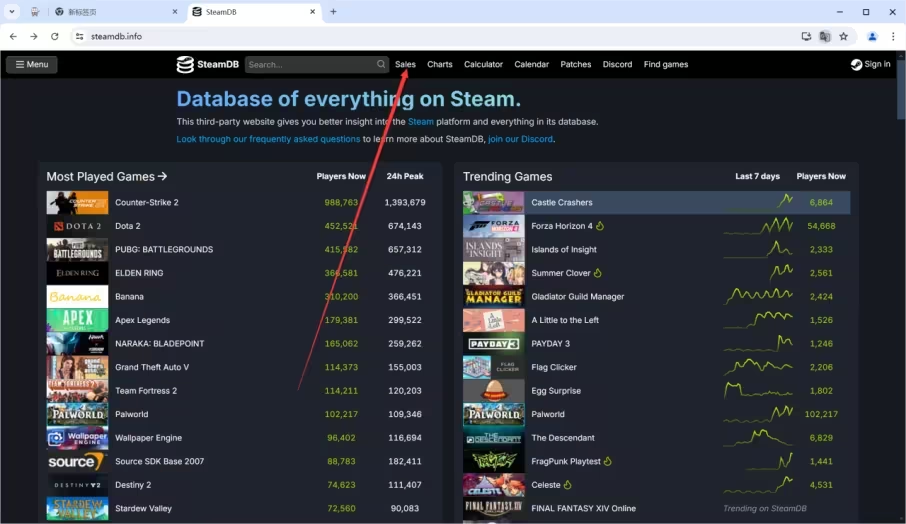
Task: Open Islands of Insight trending entry
Action: (x=564, y=250)
